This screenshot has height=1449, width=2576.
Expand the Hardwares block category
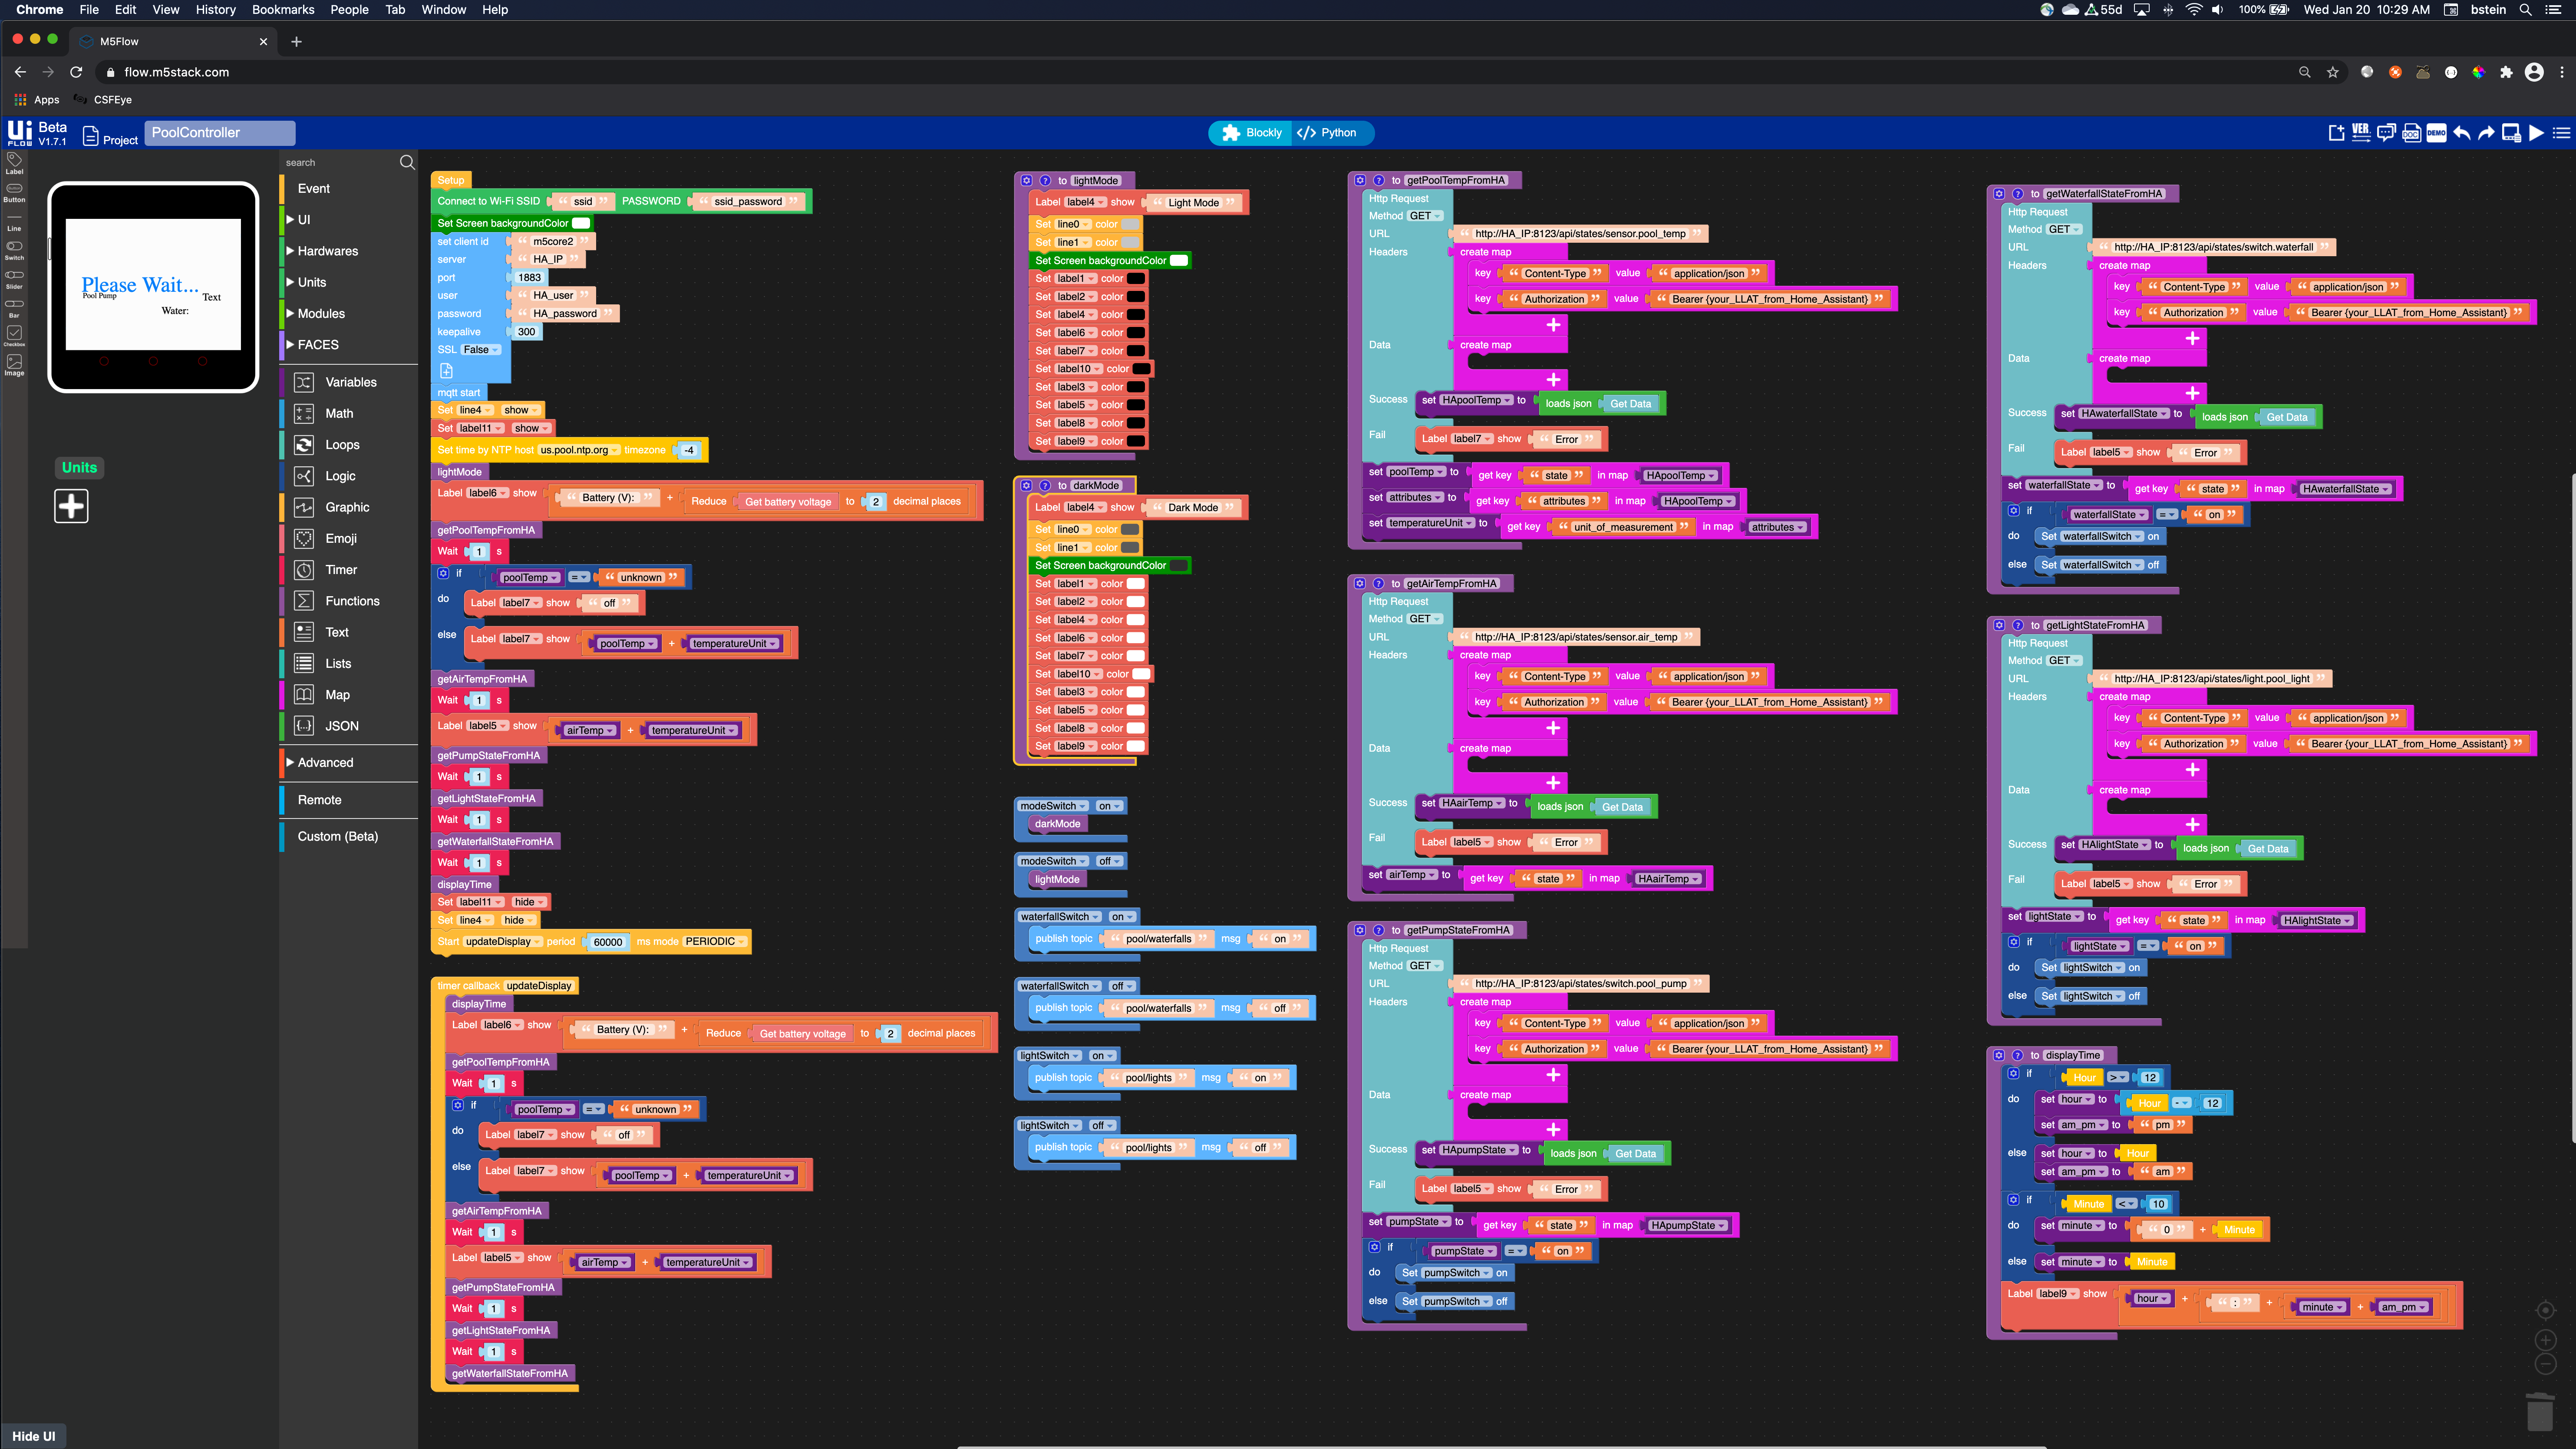327,251
